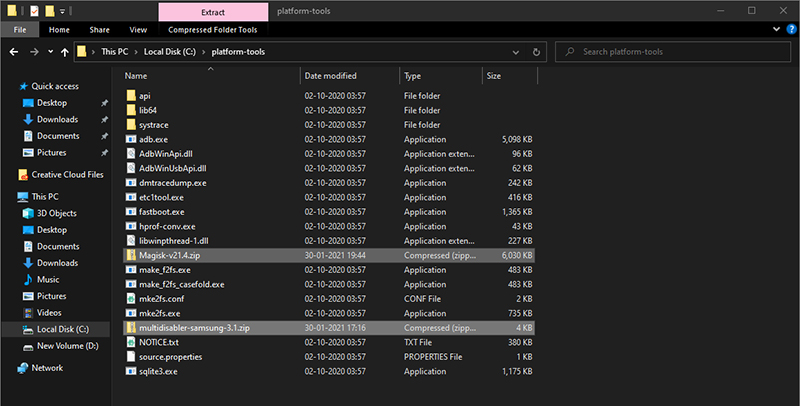Select the Magisk-v21.4.zip archive icon
This screenshot has height=406, width=800.
click(x=131, y=255)
